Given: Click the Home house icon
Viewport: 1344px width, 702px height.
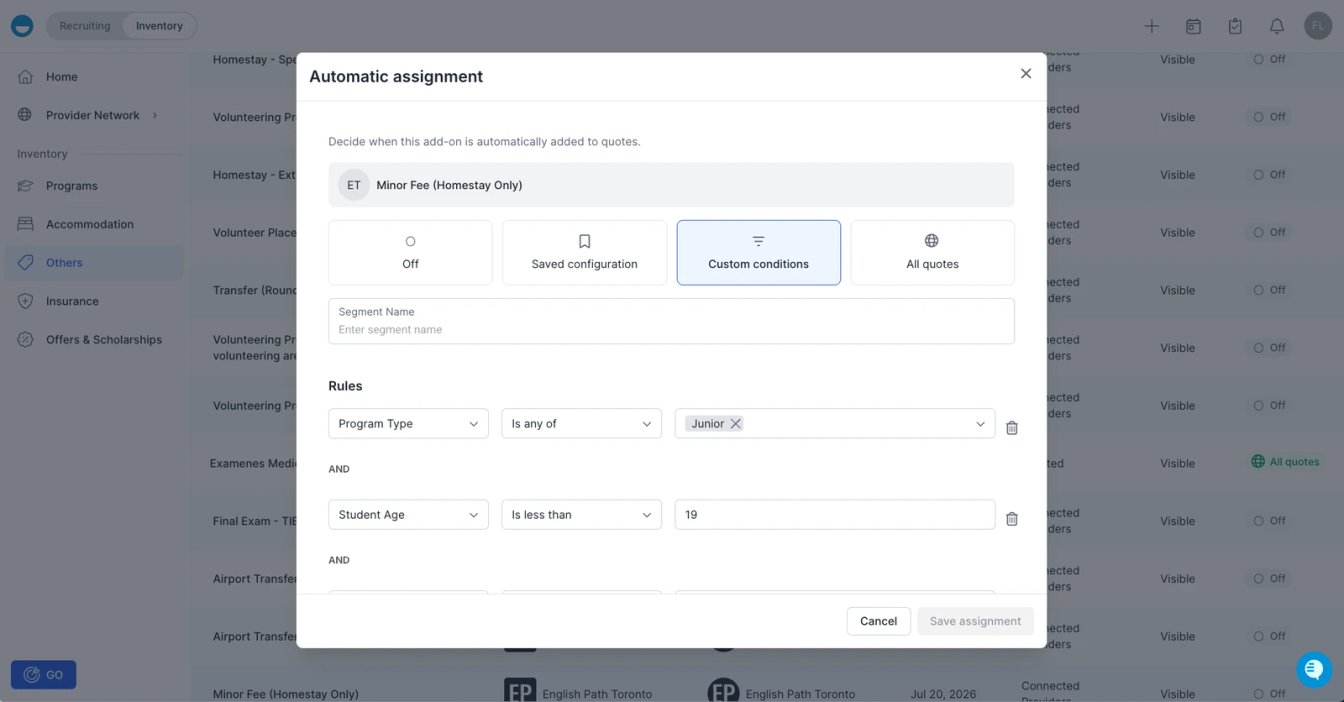Looking at the screenshot, I should click(25, 77).
